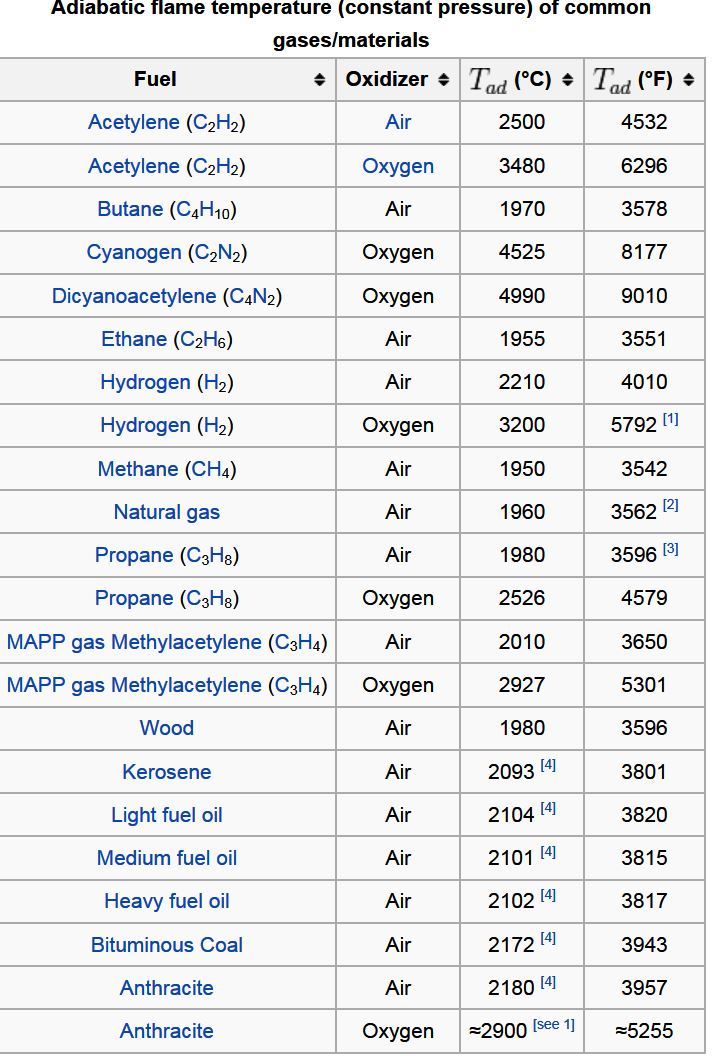Follow the Natural gas link

(166, 512)
